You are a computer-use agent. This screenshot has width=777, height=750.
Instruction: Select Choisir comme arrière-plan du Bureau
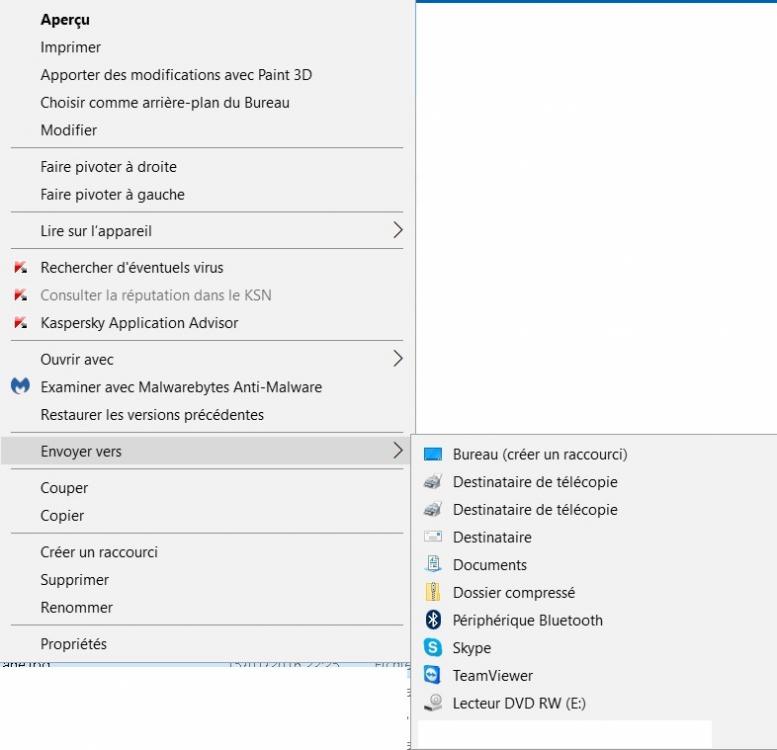(x=165, y=102)
